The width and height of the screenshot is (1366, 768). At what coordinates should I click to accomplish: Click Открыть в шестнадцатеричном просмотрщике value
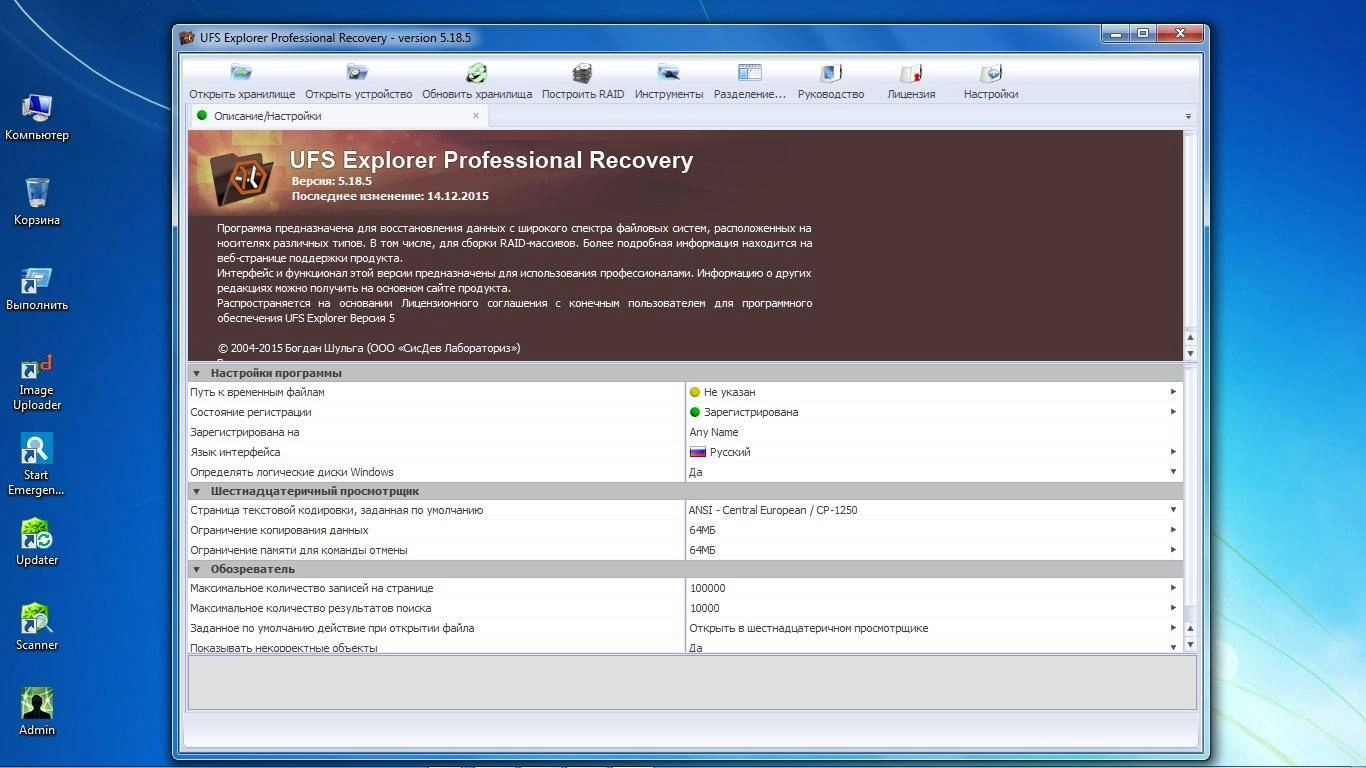click(x=809, y=628)
